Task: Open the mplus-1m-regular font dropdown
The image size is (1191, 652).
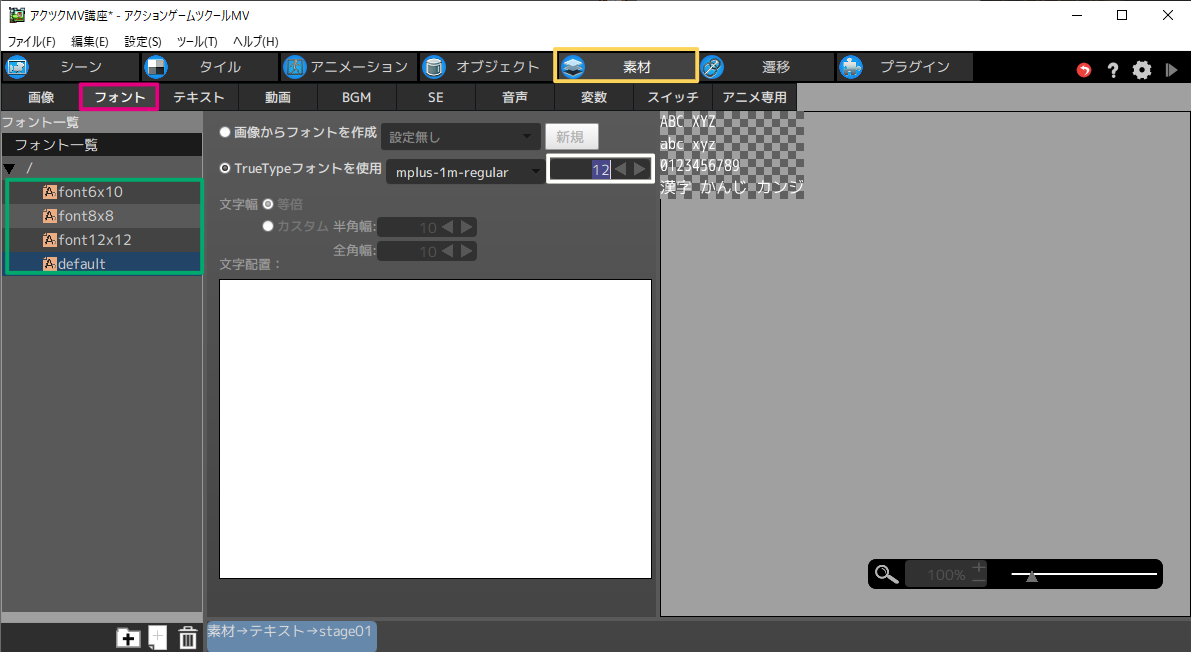Action: coord(465,172)
